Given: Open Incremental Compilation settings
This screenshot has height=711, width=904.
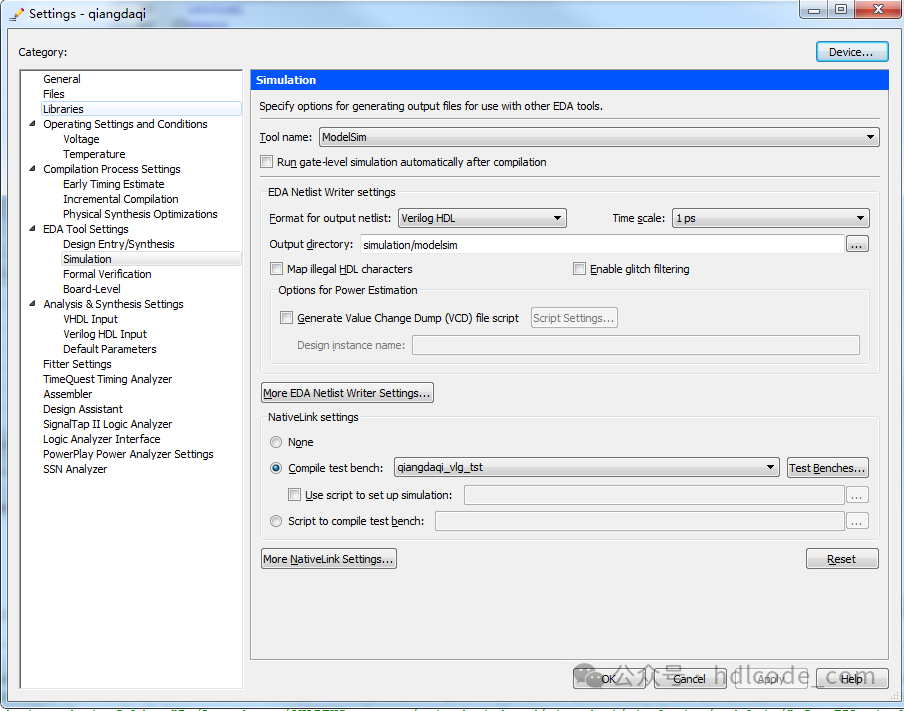Looking at the screenshot, I should click(x=120, y=199).
